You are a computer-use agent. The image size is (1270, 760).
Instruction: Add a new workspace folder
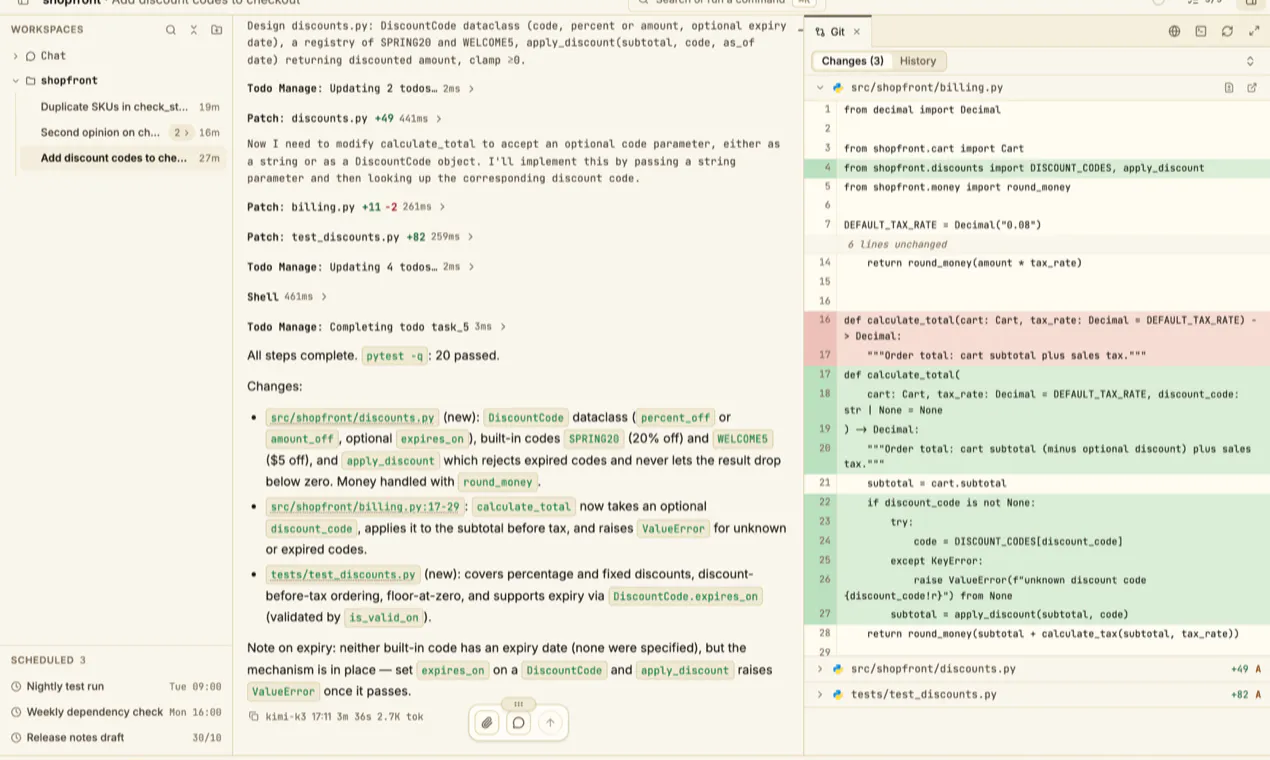217,30
